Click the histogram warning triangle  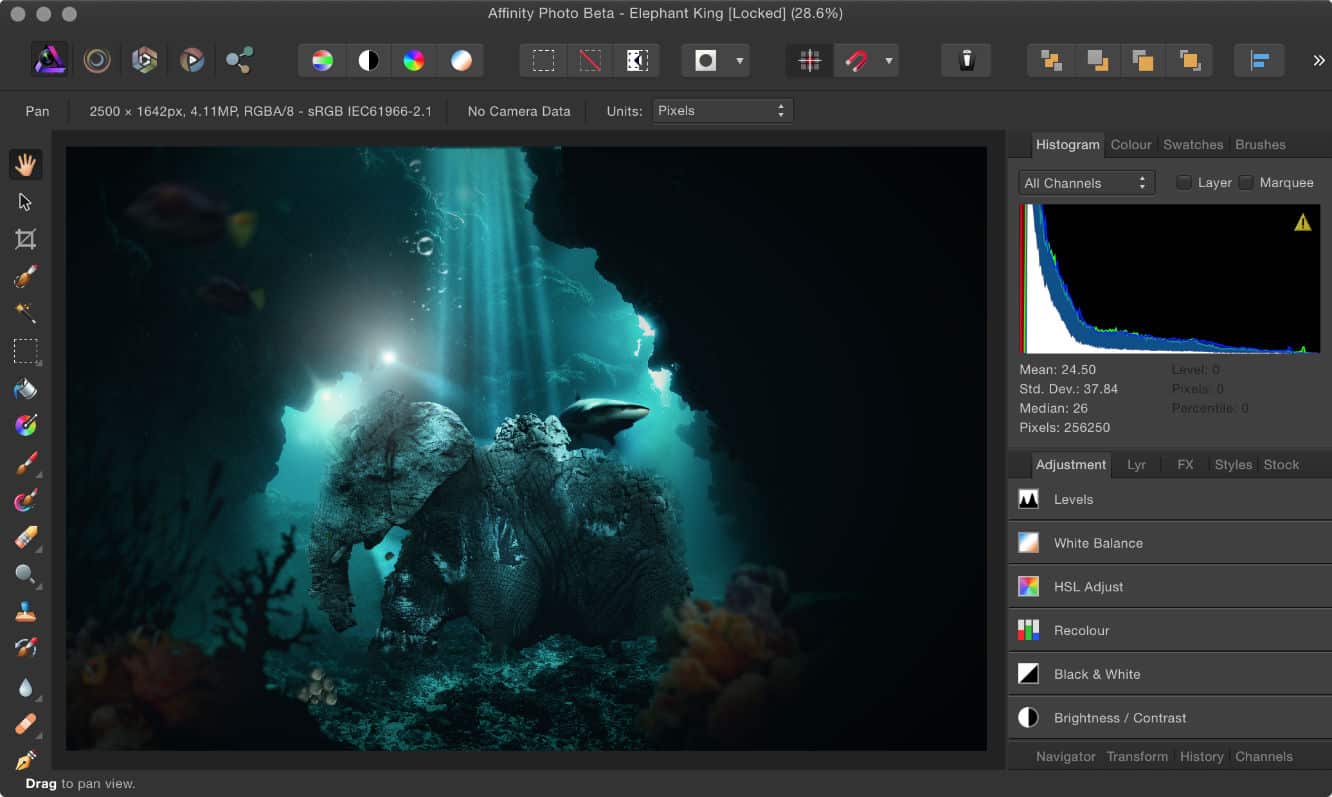point(1303,223)
